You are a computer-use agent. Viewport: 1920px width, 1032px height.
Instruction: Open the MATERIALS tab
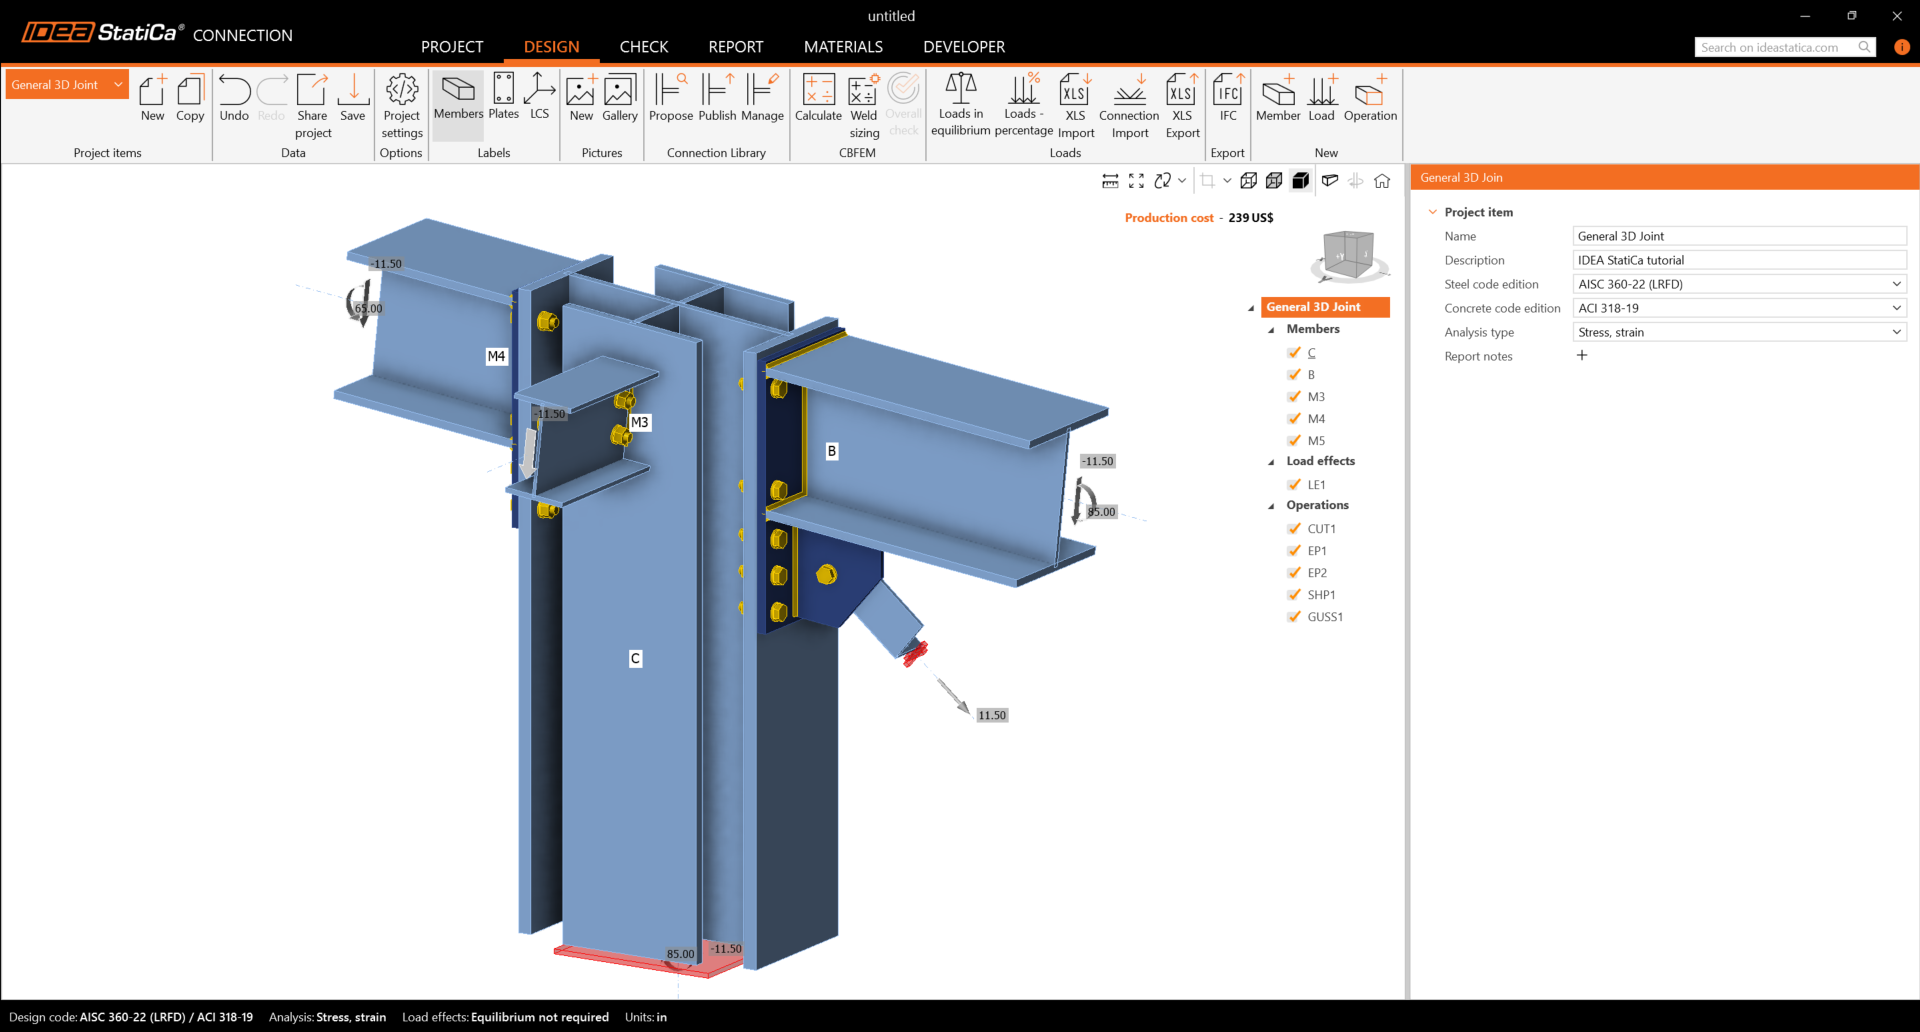pyautogui.click(x=843, y=47)
